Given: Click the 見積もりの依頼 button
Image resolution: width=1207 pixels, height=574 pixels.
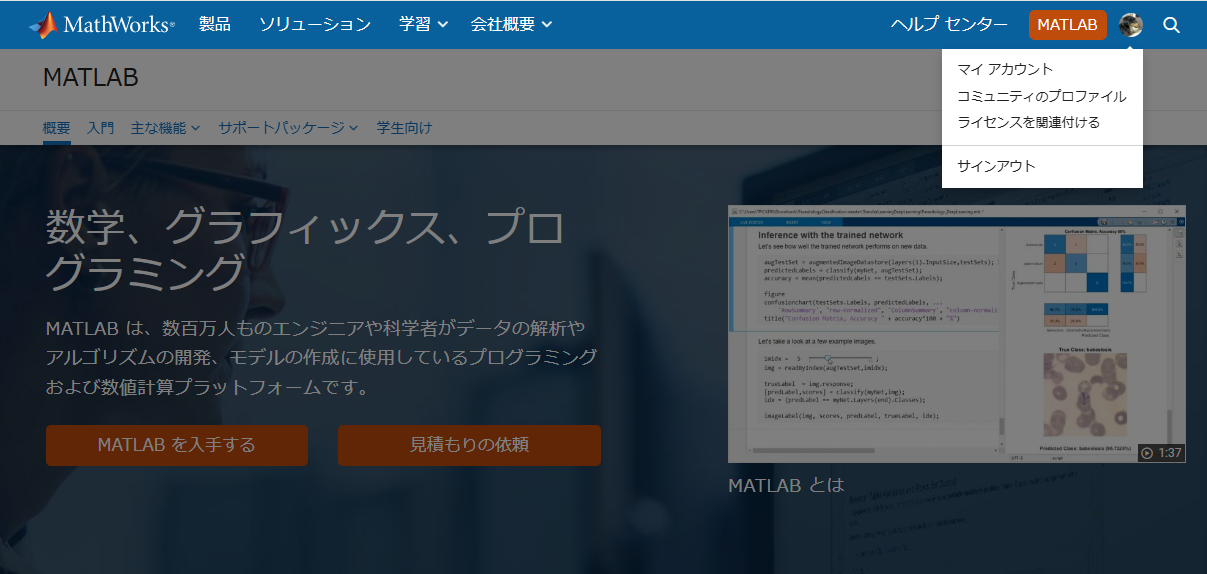Looking at the screenshot, I should (x=469, y=445).
